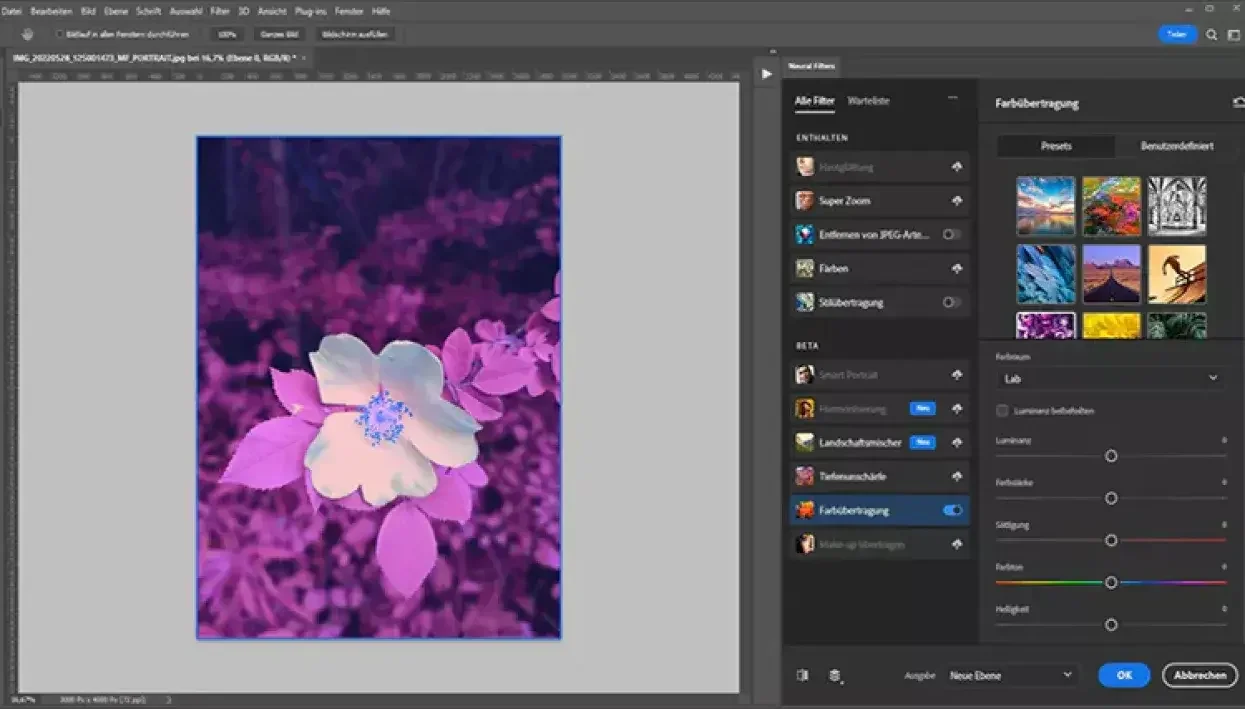Viewport: 1245px width, 709px height.
Task: Open the three-dot options menu beside Warteliste
Action: [952, 98]
